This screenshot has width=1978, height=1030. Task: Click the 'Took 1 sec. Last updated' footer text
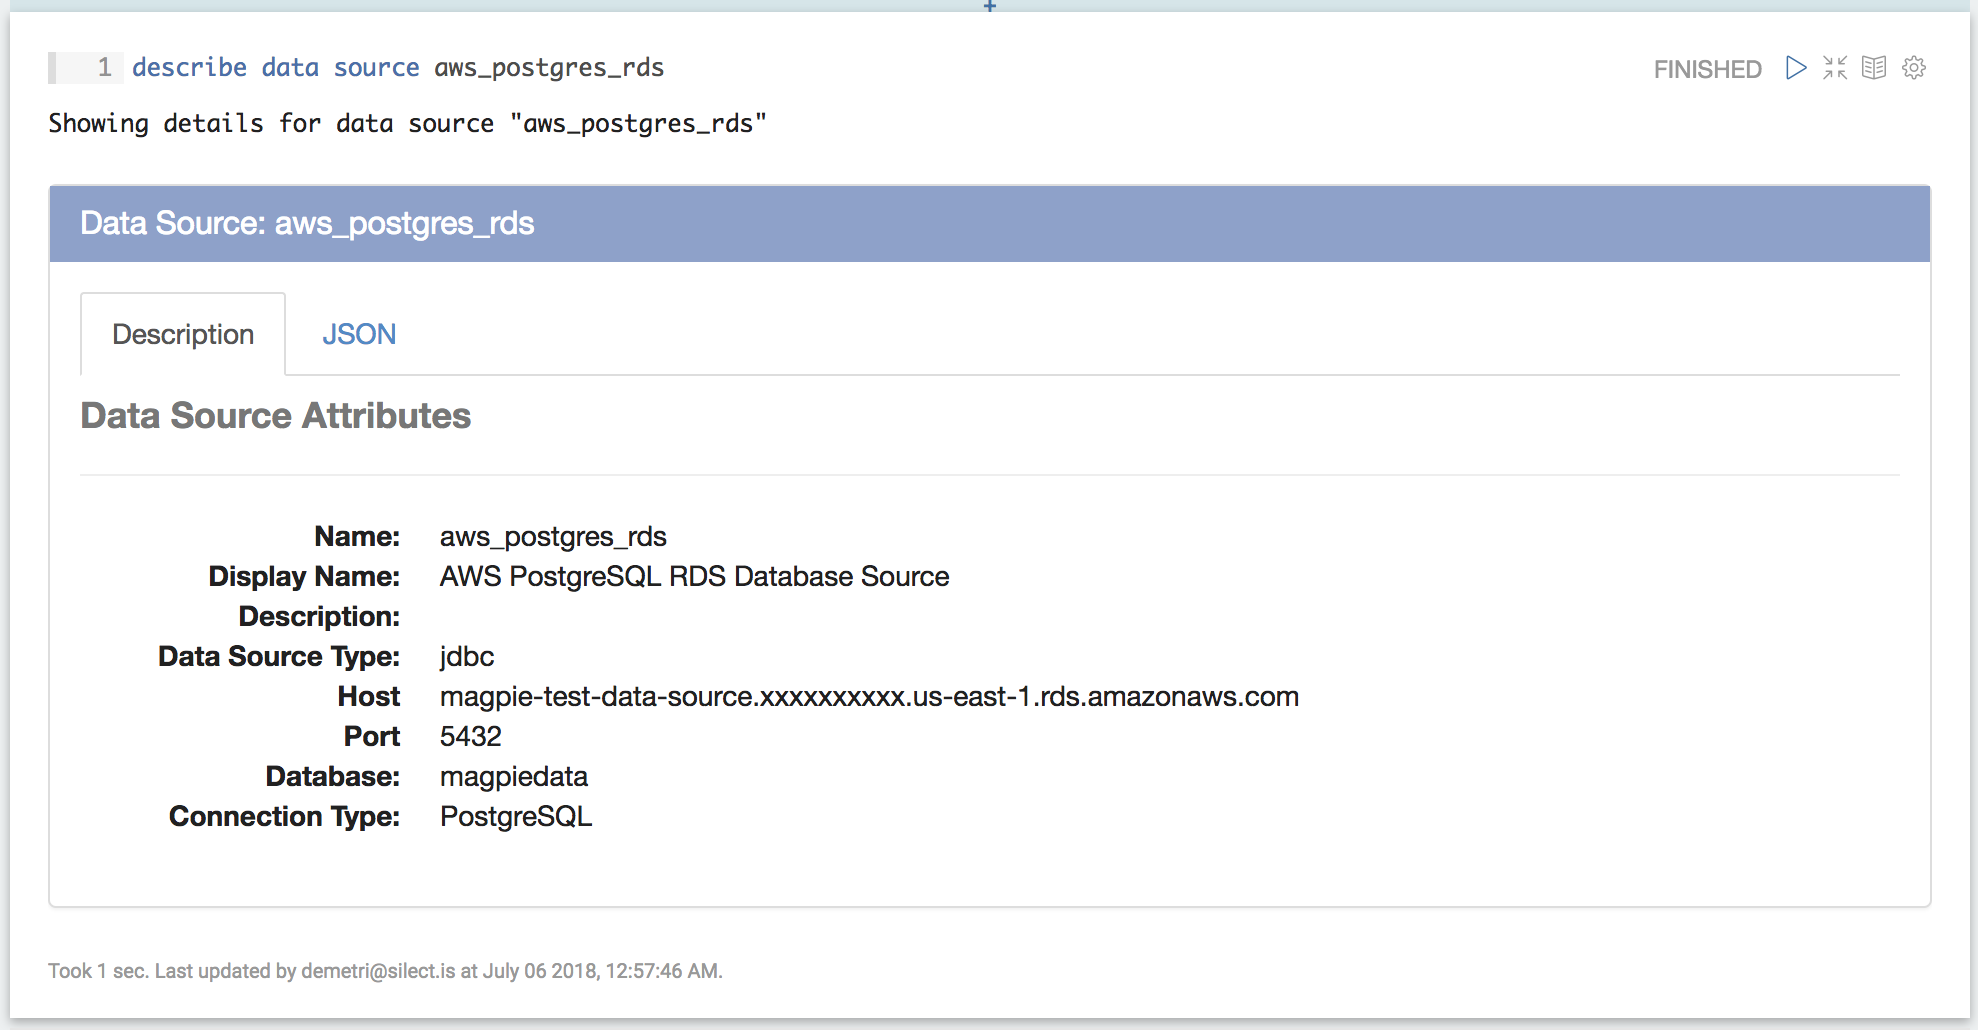coord(385,971)
